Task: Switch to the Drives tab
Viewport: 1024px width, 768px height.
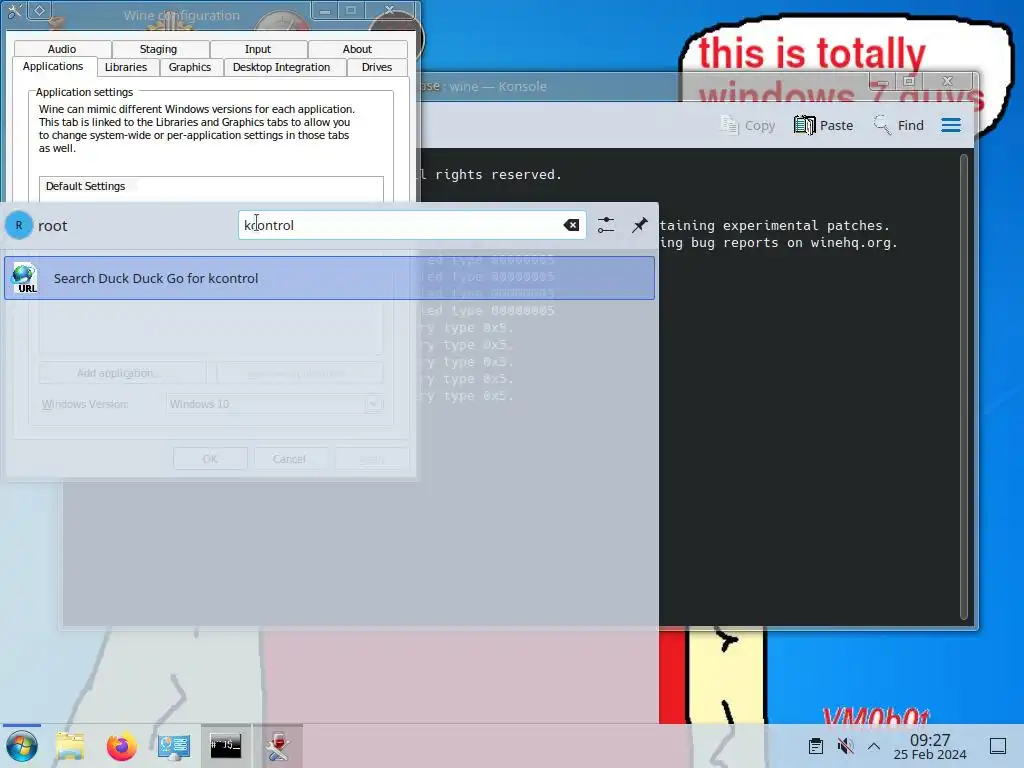Action: point(377,67)
